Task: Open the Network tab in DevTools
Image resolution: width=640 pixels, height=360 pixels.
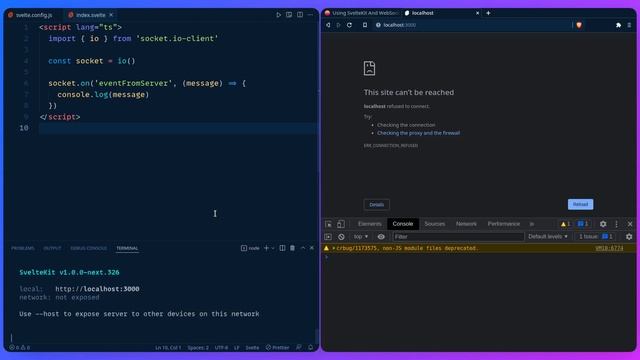Action: click(x=466, y=224)
